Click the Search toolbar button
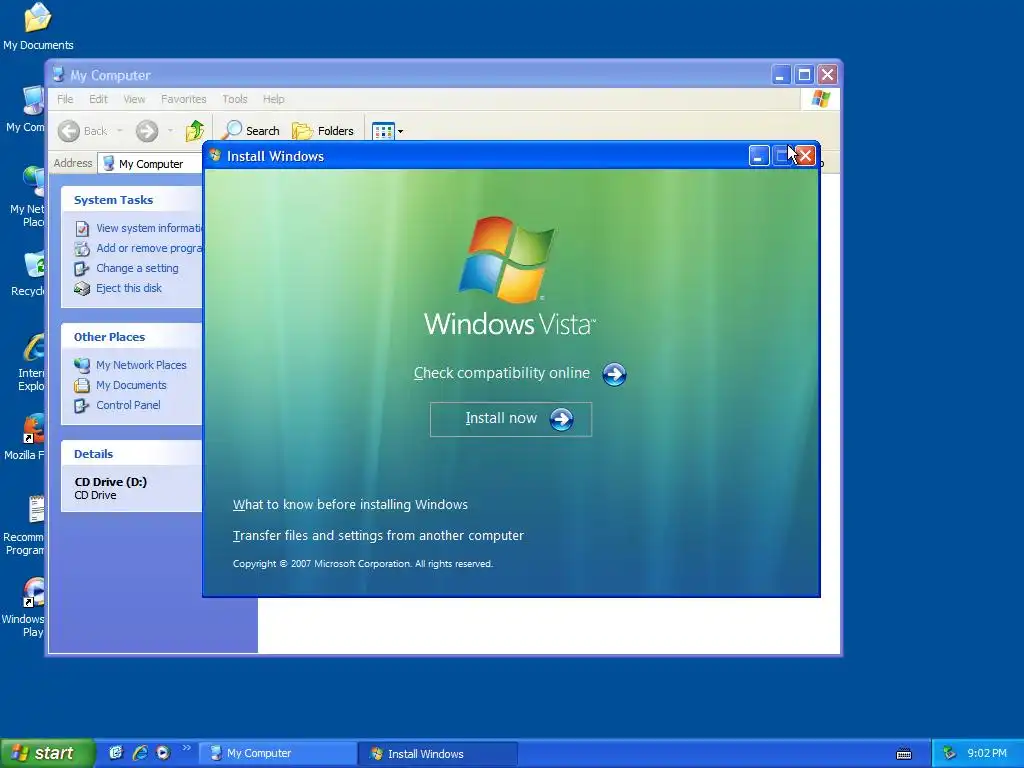Screen dimensions: 1024x768 251,131
